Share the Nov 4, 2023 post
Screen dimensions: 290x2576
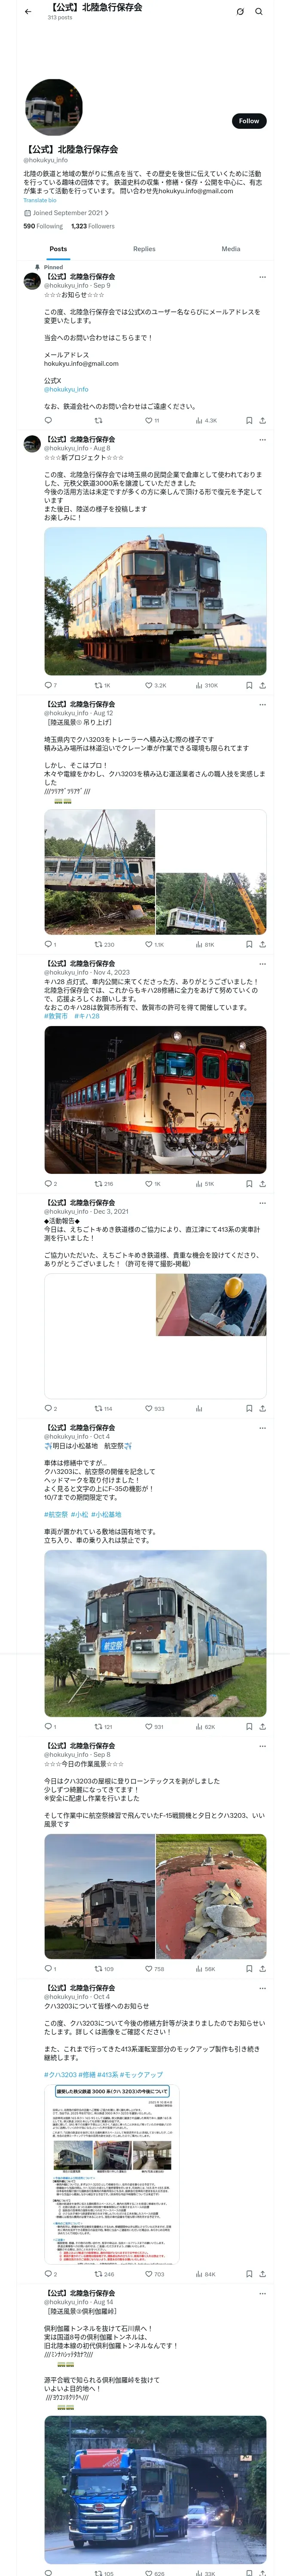(262, 1184)
